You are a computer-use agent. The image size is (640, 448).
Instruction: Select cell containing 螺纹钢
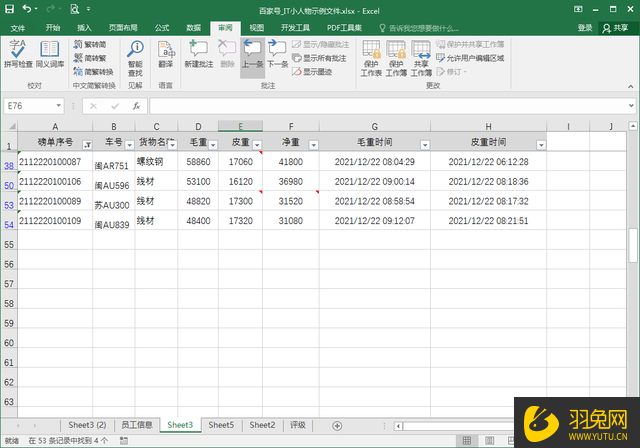tap(156, 162)
